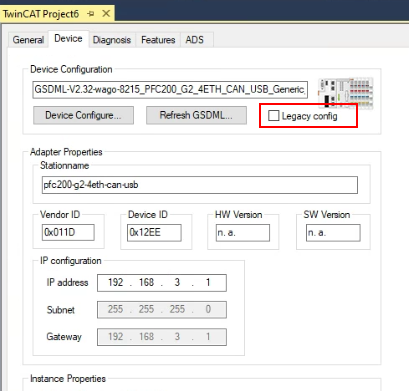
Task: Click the HW Version label
Action: (239, 214)
